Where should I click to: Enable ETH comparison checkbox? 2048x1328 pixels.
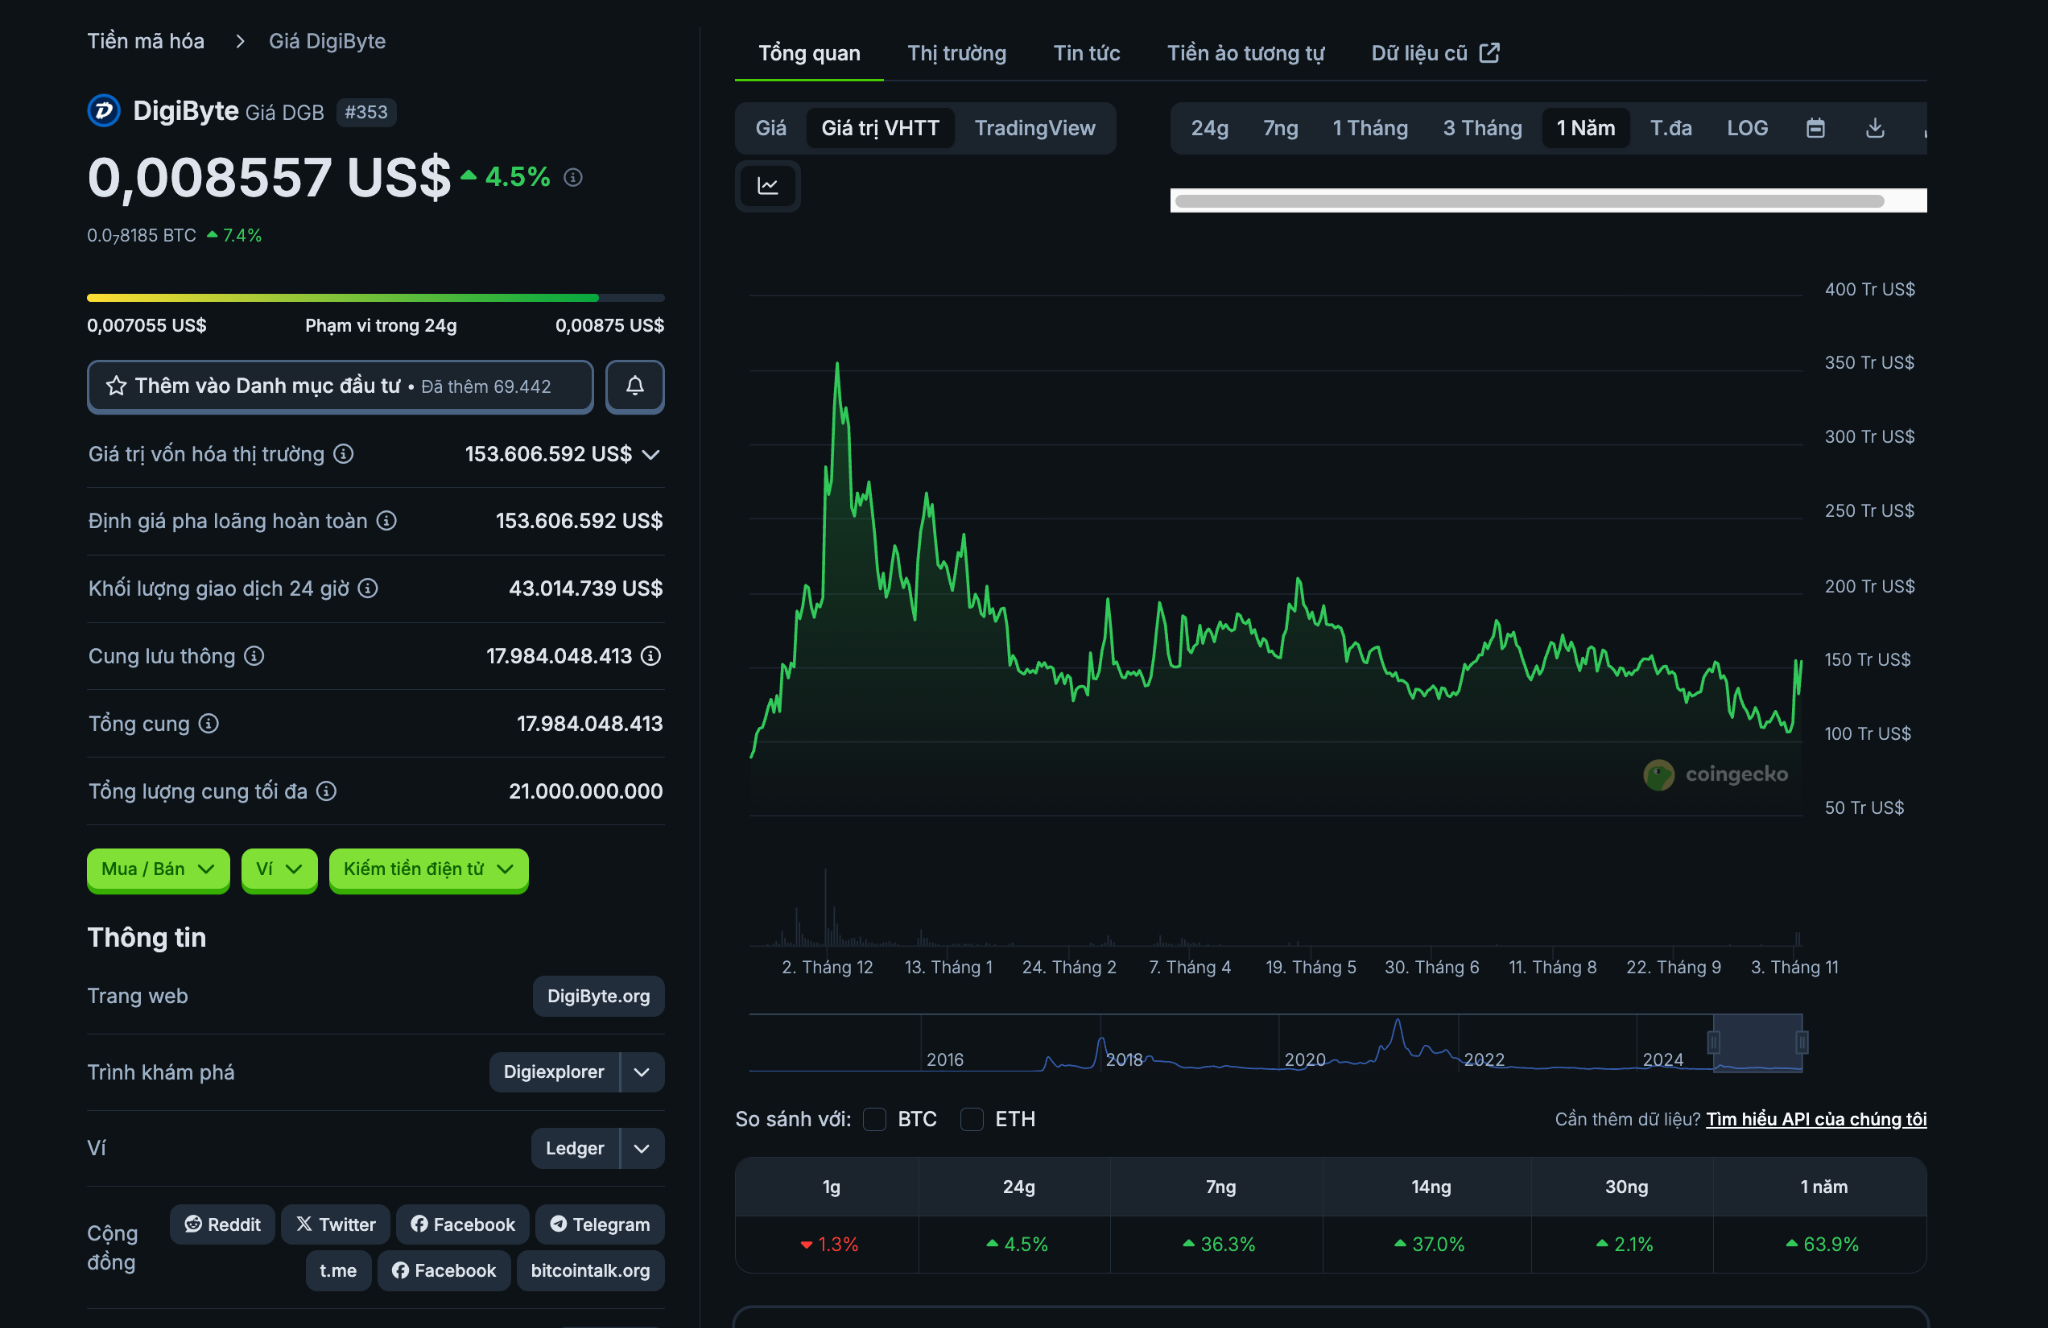(972, 1119)
